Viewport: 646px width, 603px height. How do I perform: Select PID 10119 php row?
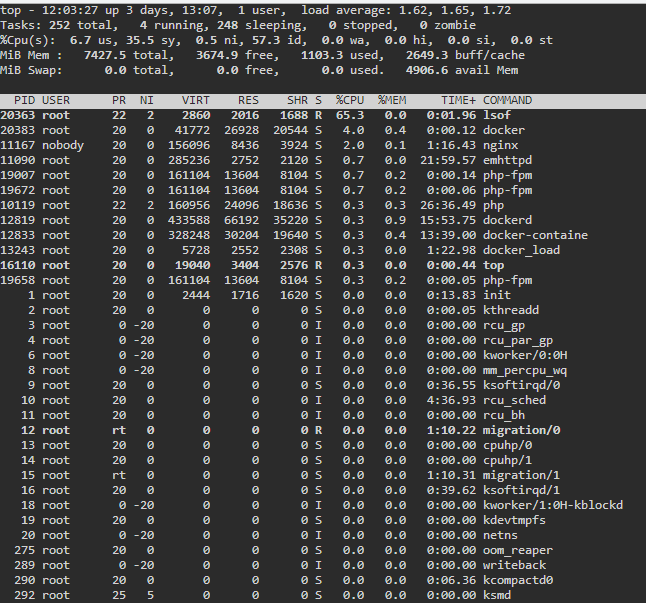[x=323, y=206]
